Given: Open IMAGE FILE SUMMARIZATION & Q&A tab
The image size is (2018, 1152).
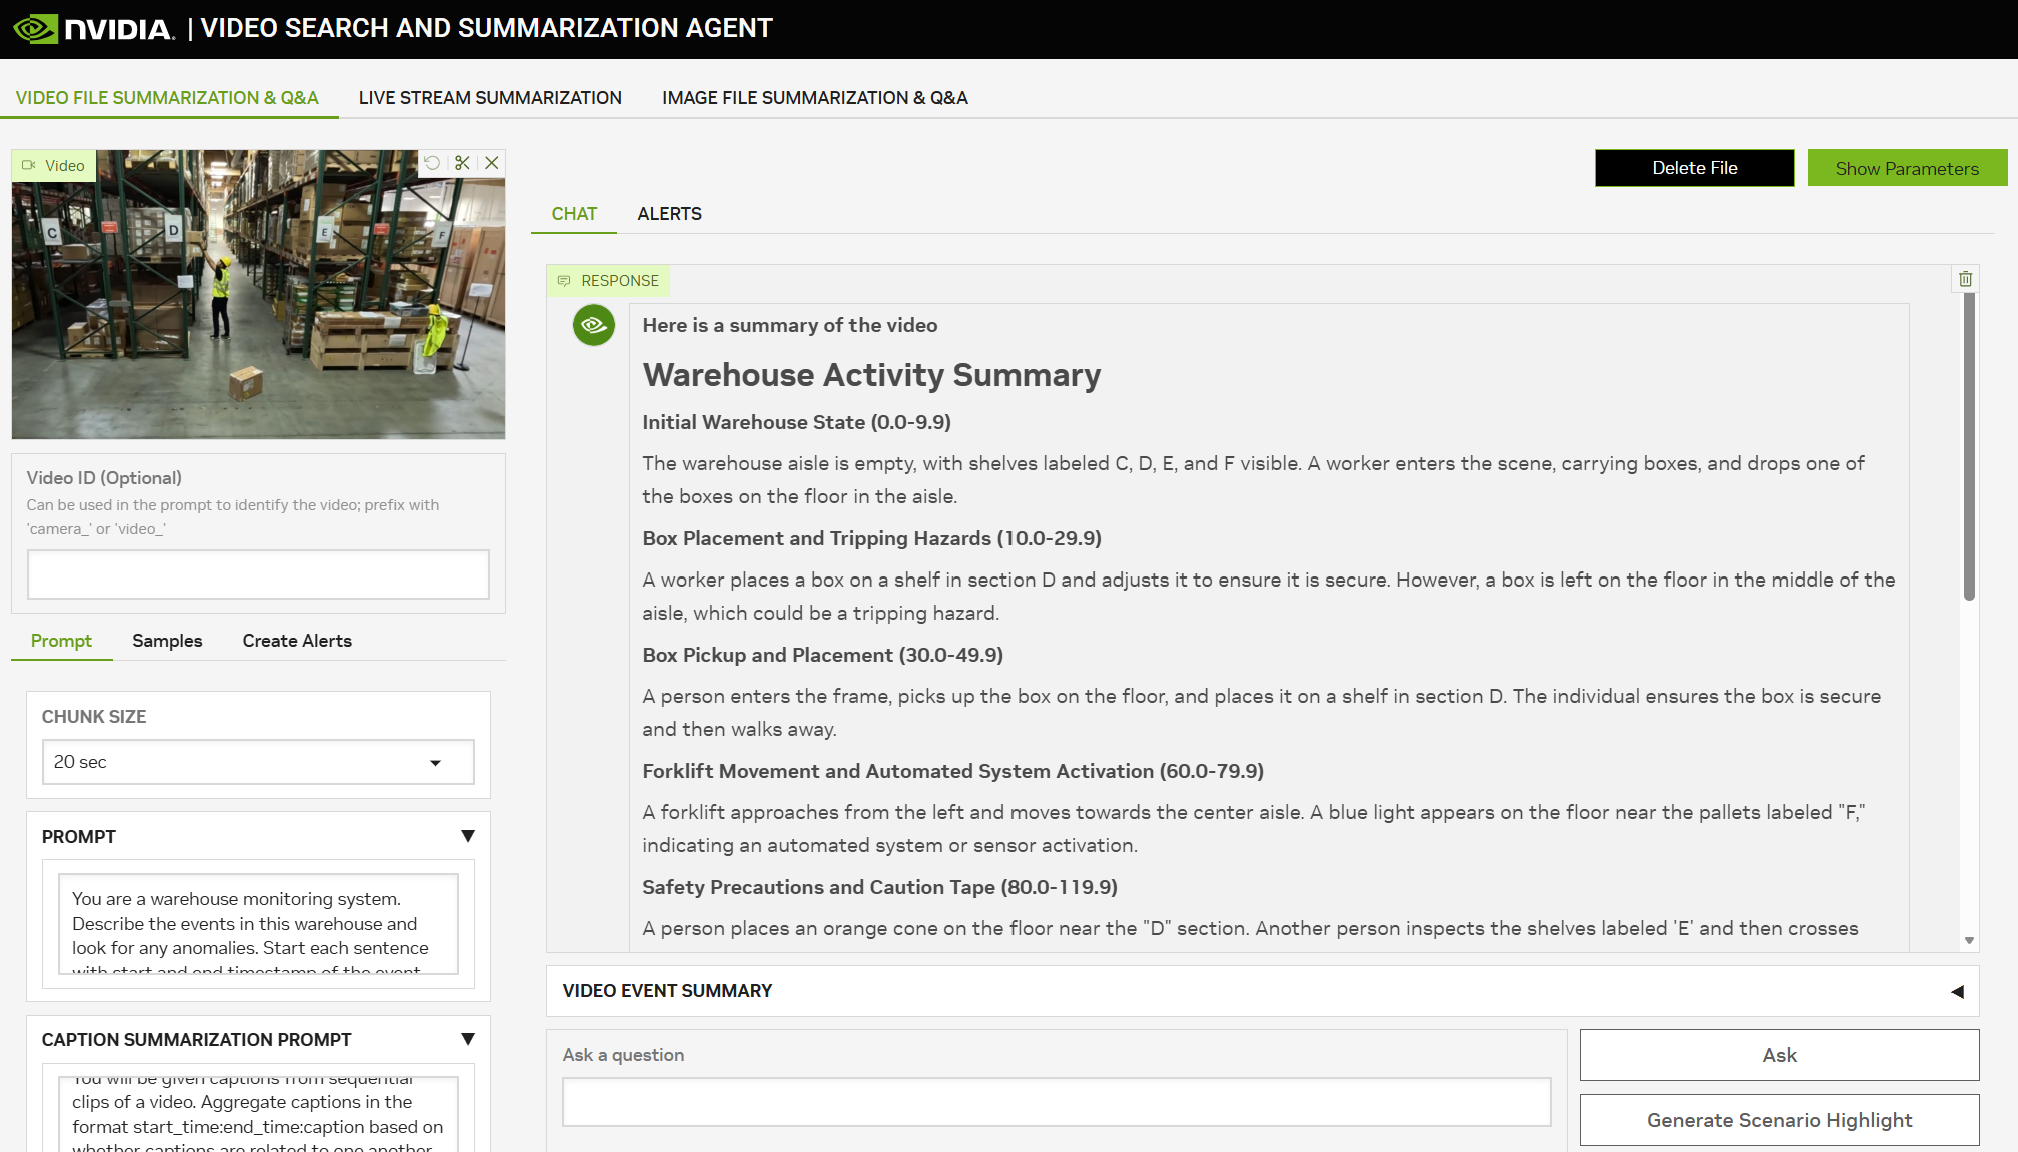Looking at the screenshot, I should pyautogui.click(x=814, y=98).
